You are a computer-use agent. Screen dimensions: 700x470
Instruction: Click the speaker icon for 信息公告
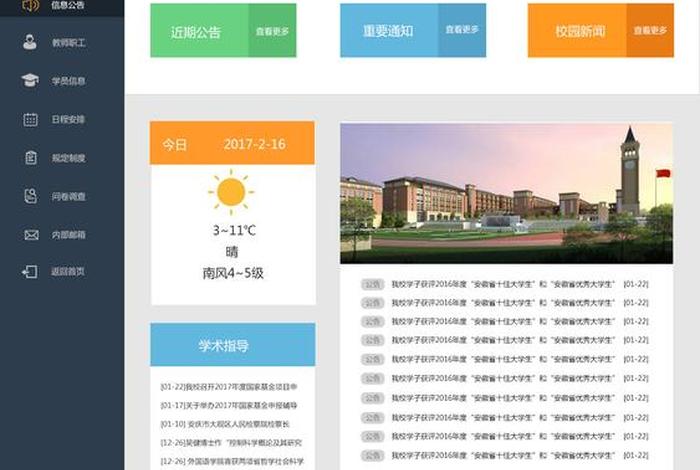pos(30,5)
